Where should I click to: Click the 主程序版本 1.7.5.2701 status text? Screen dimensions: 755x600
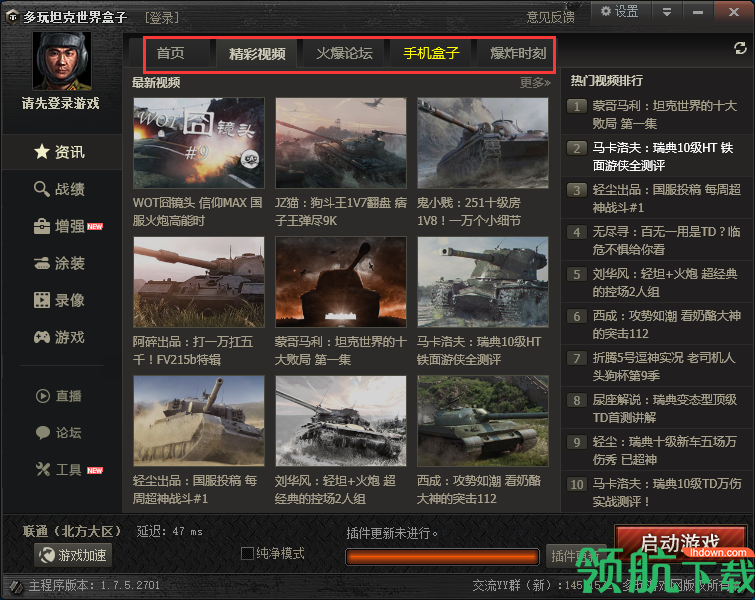(x=94, y=585)
